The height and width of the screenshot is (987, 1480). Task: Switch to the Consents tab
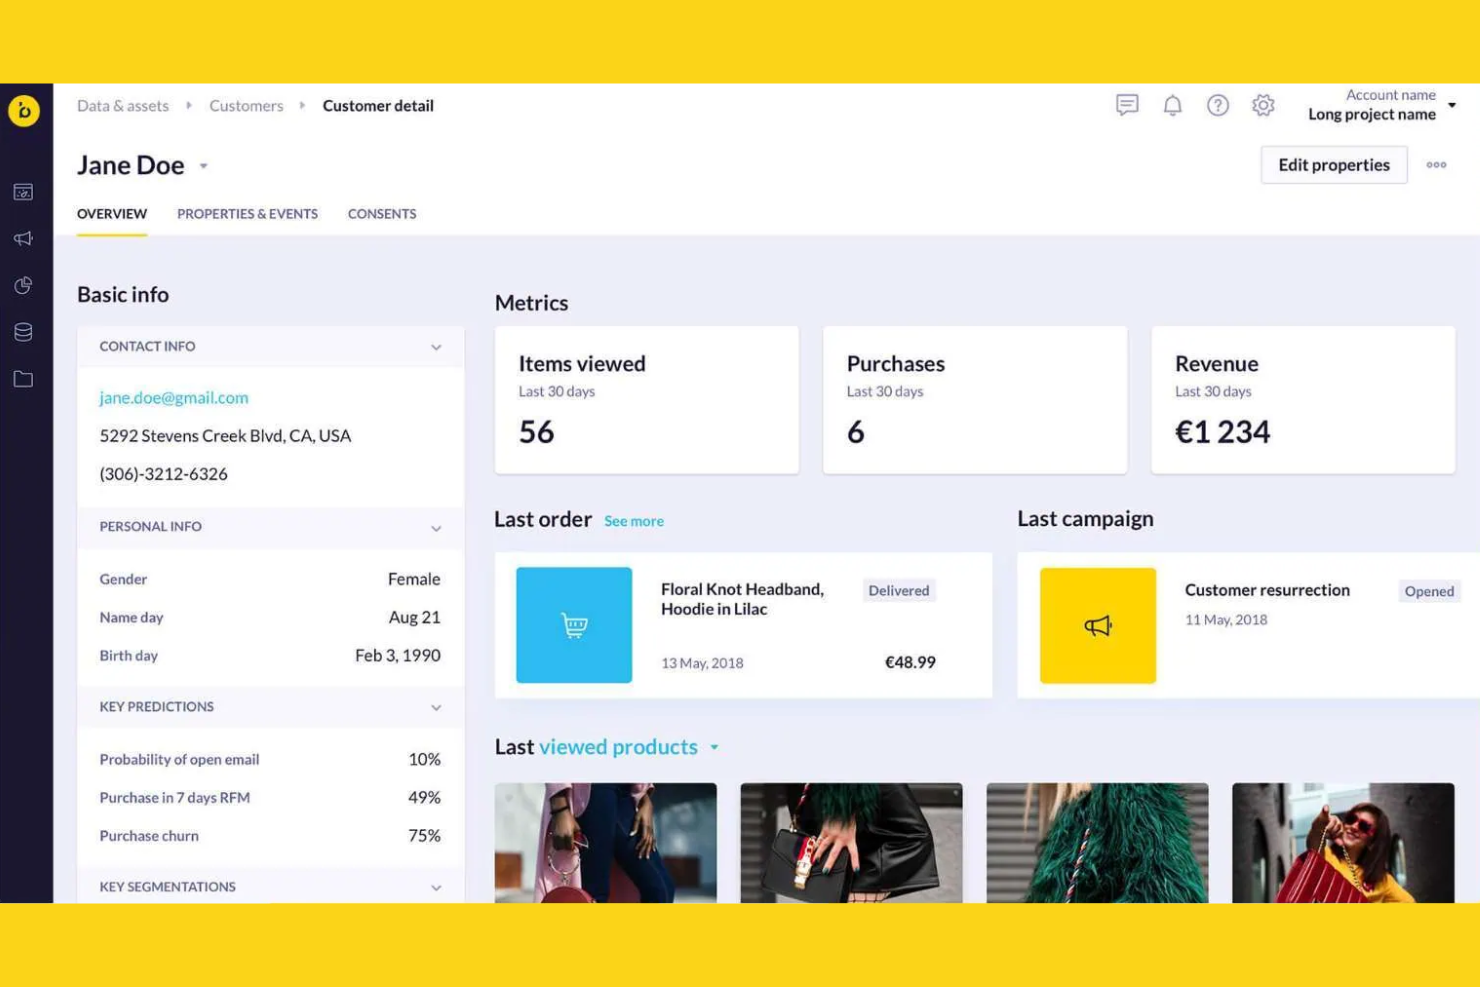(x=381, y=213)
